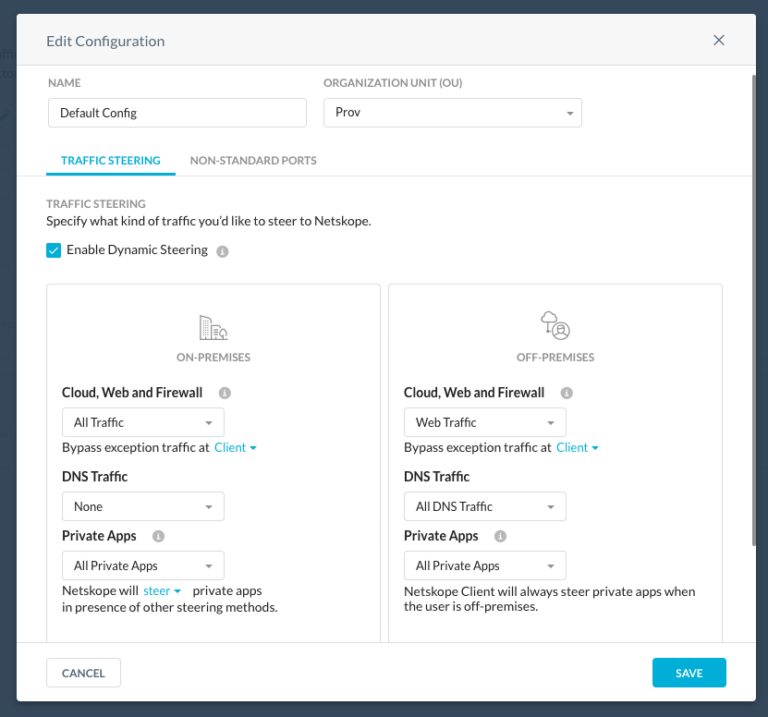
Task: Click info icon for On-Premises Private Apps
Action: 158,536
